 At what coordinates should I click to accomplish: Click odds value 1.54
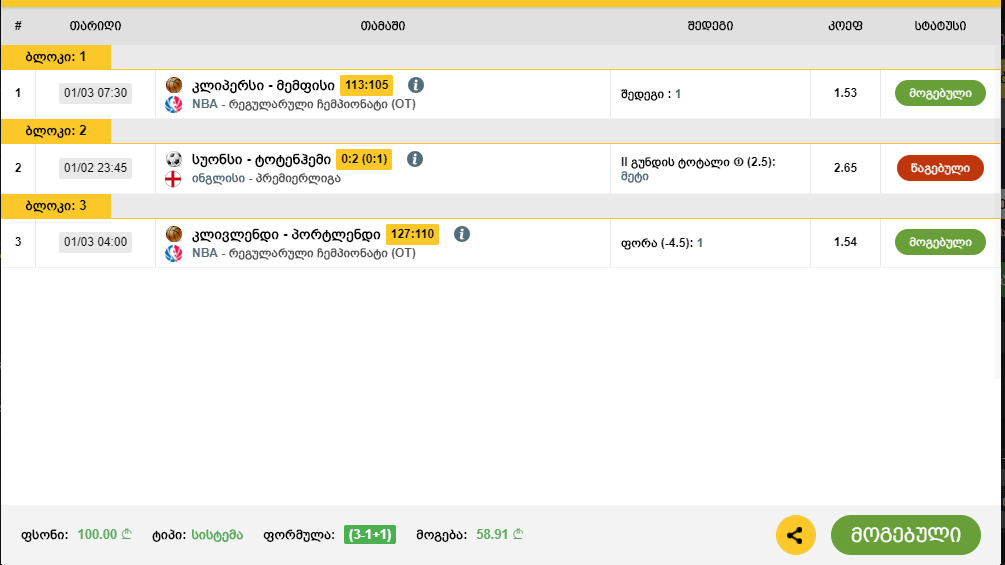[x=845, y=242]
